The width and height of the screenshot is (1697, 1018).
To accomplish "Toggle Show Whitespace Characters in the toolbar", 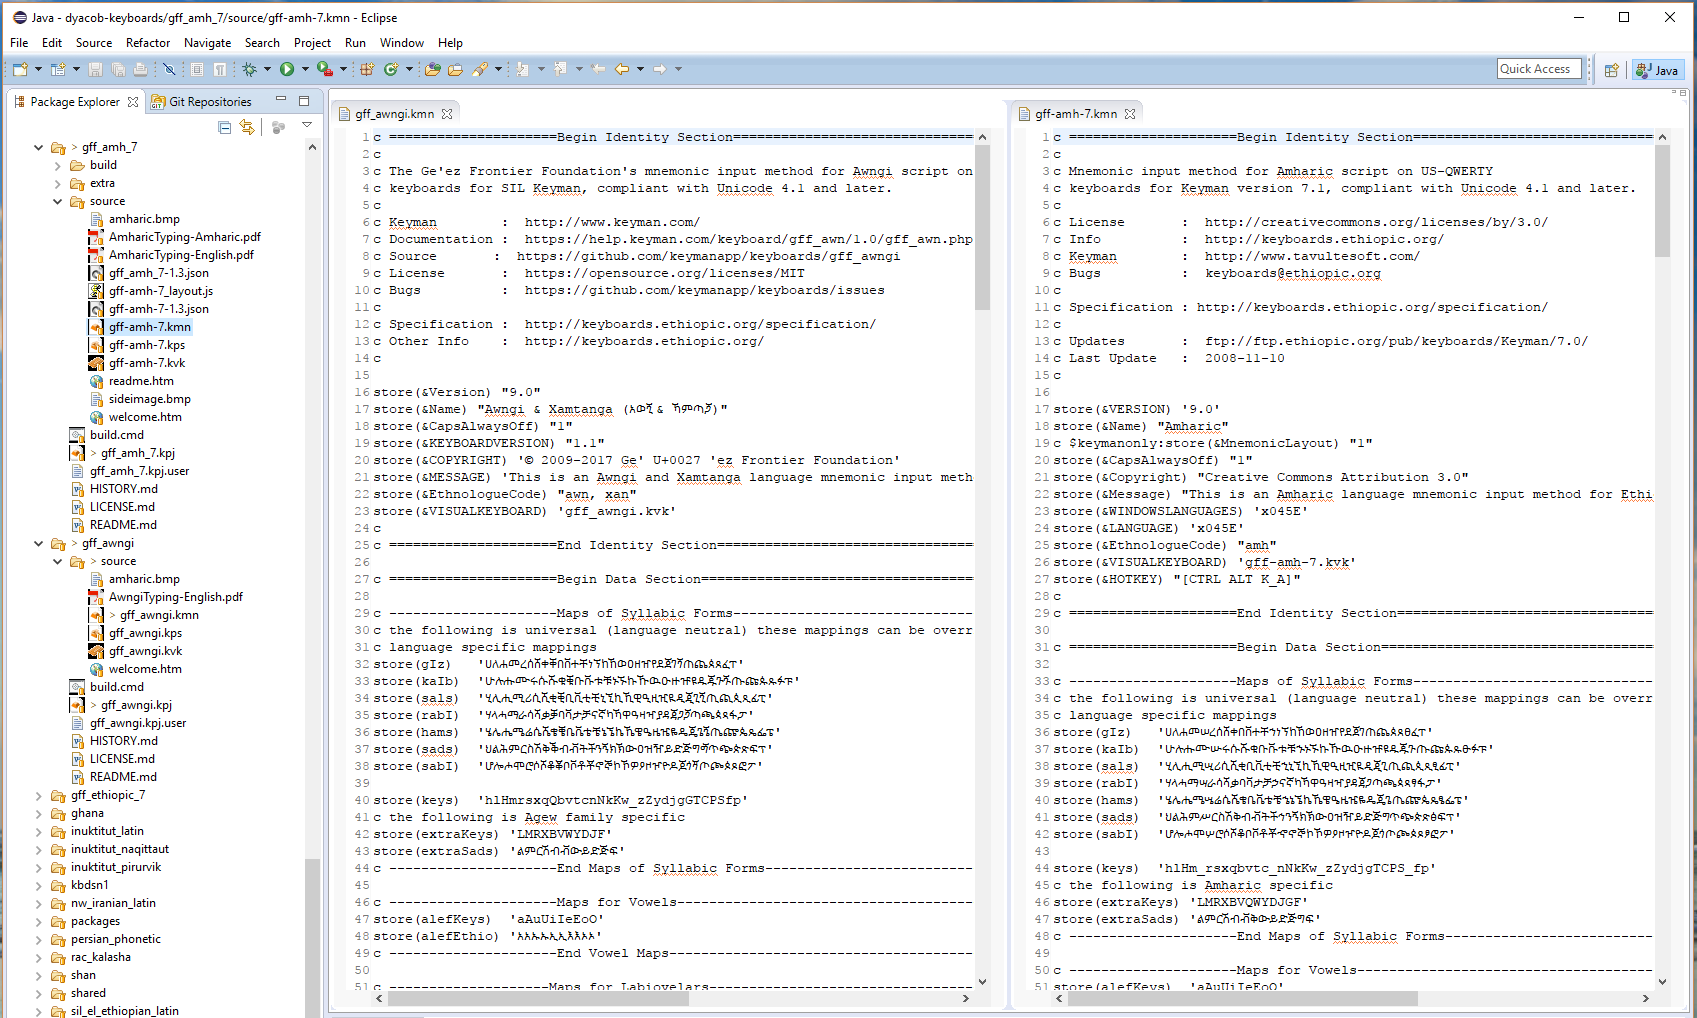I will click(220, 69).
